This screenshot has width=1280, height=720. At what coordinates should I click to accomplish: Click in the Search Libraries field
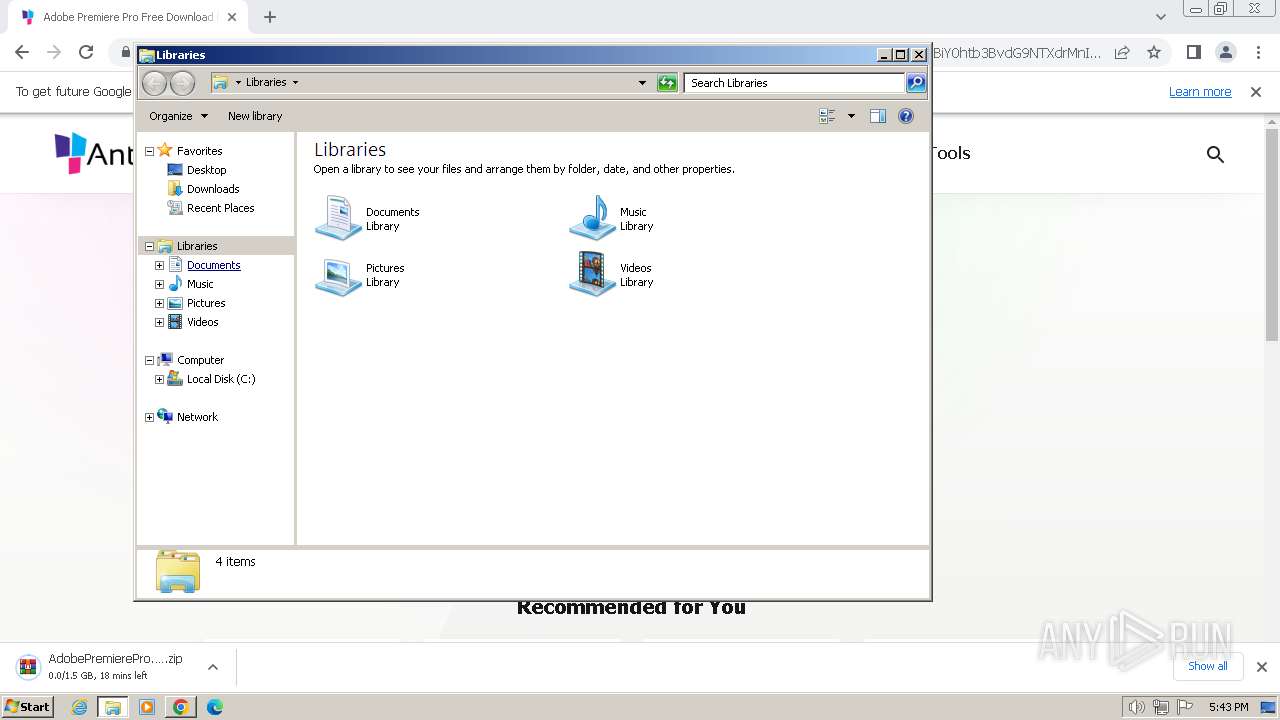coord(795,83)
